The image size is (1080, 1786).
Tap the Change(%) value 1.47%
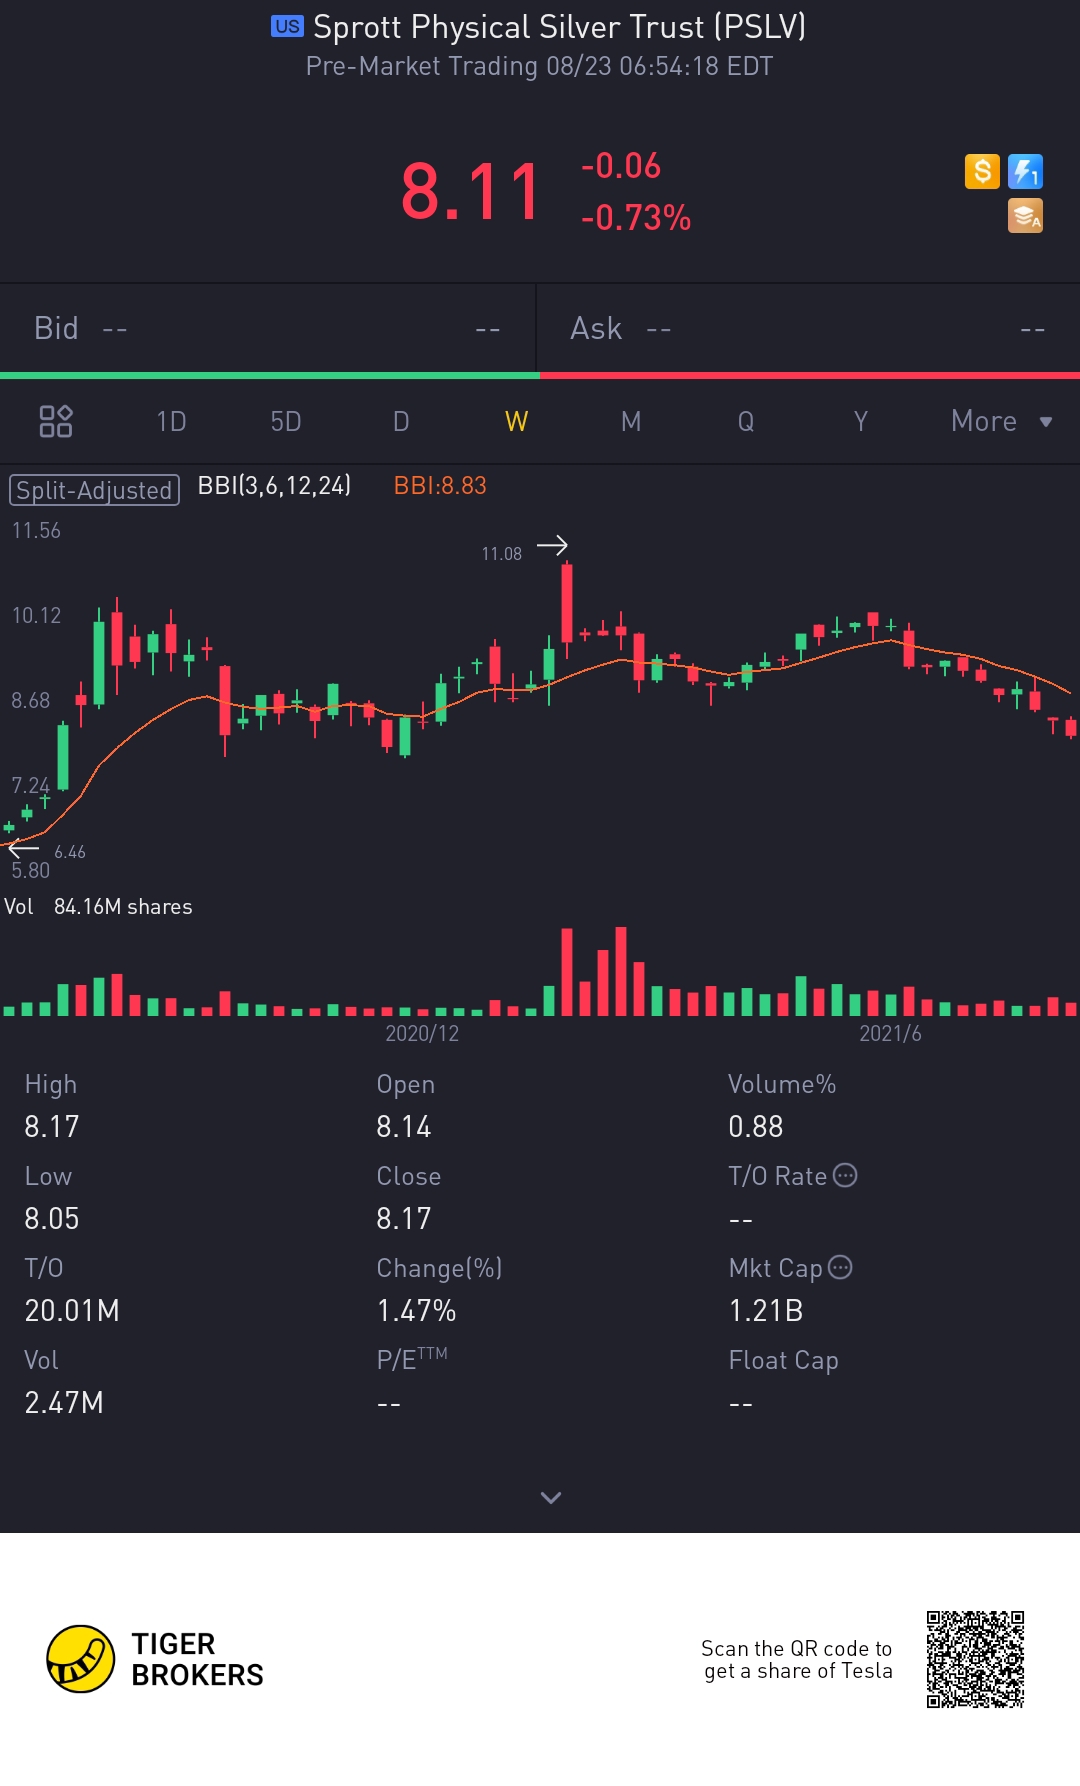(x=416, y=1311)
